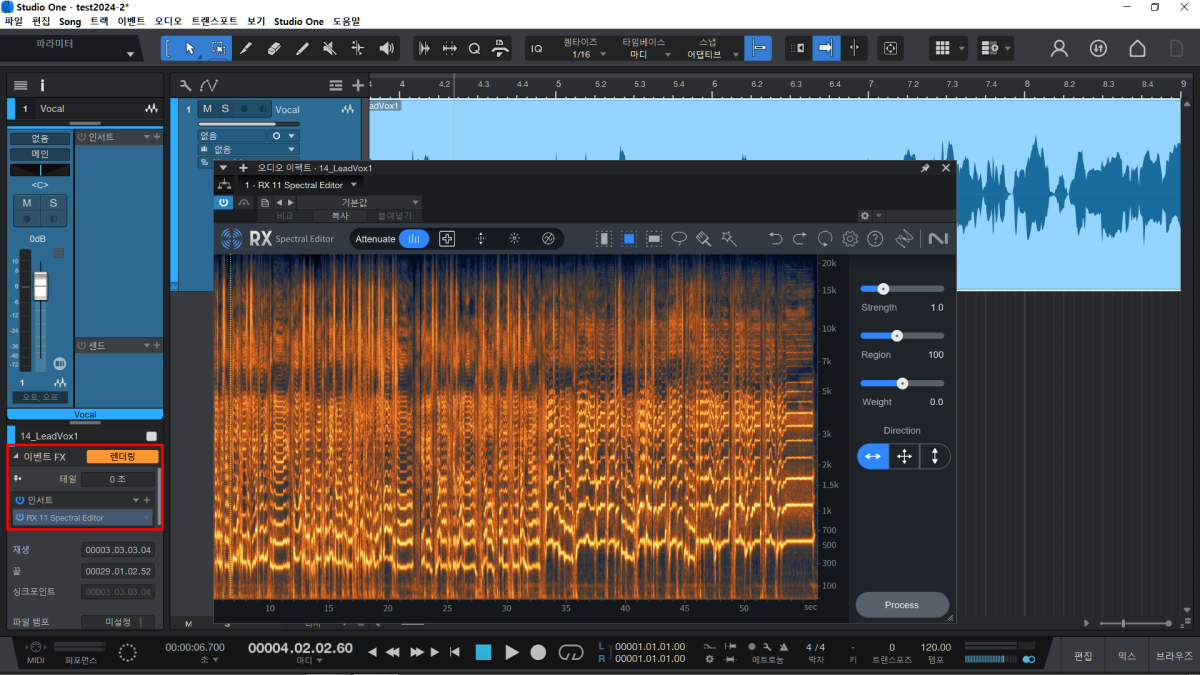Viewport: 1200px width, 675px height.
Task: Open the 브라우즈 view button
Action: point(1174,656)
